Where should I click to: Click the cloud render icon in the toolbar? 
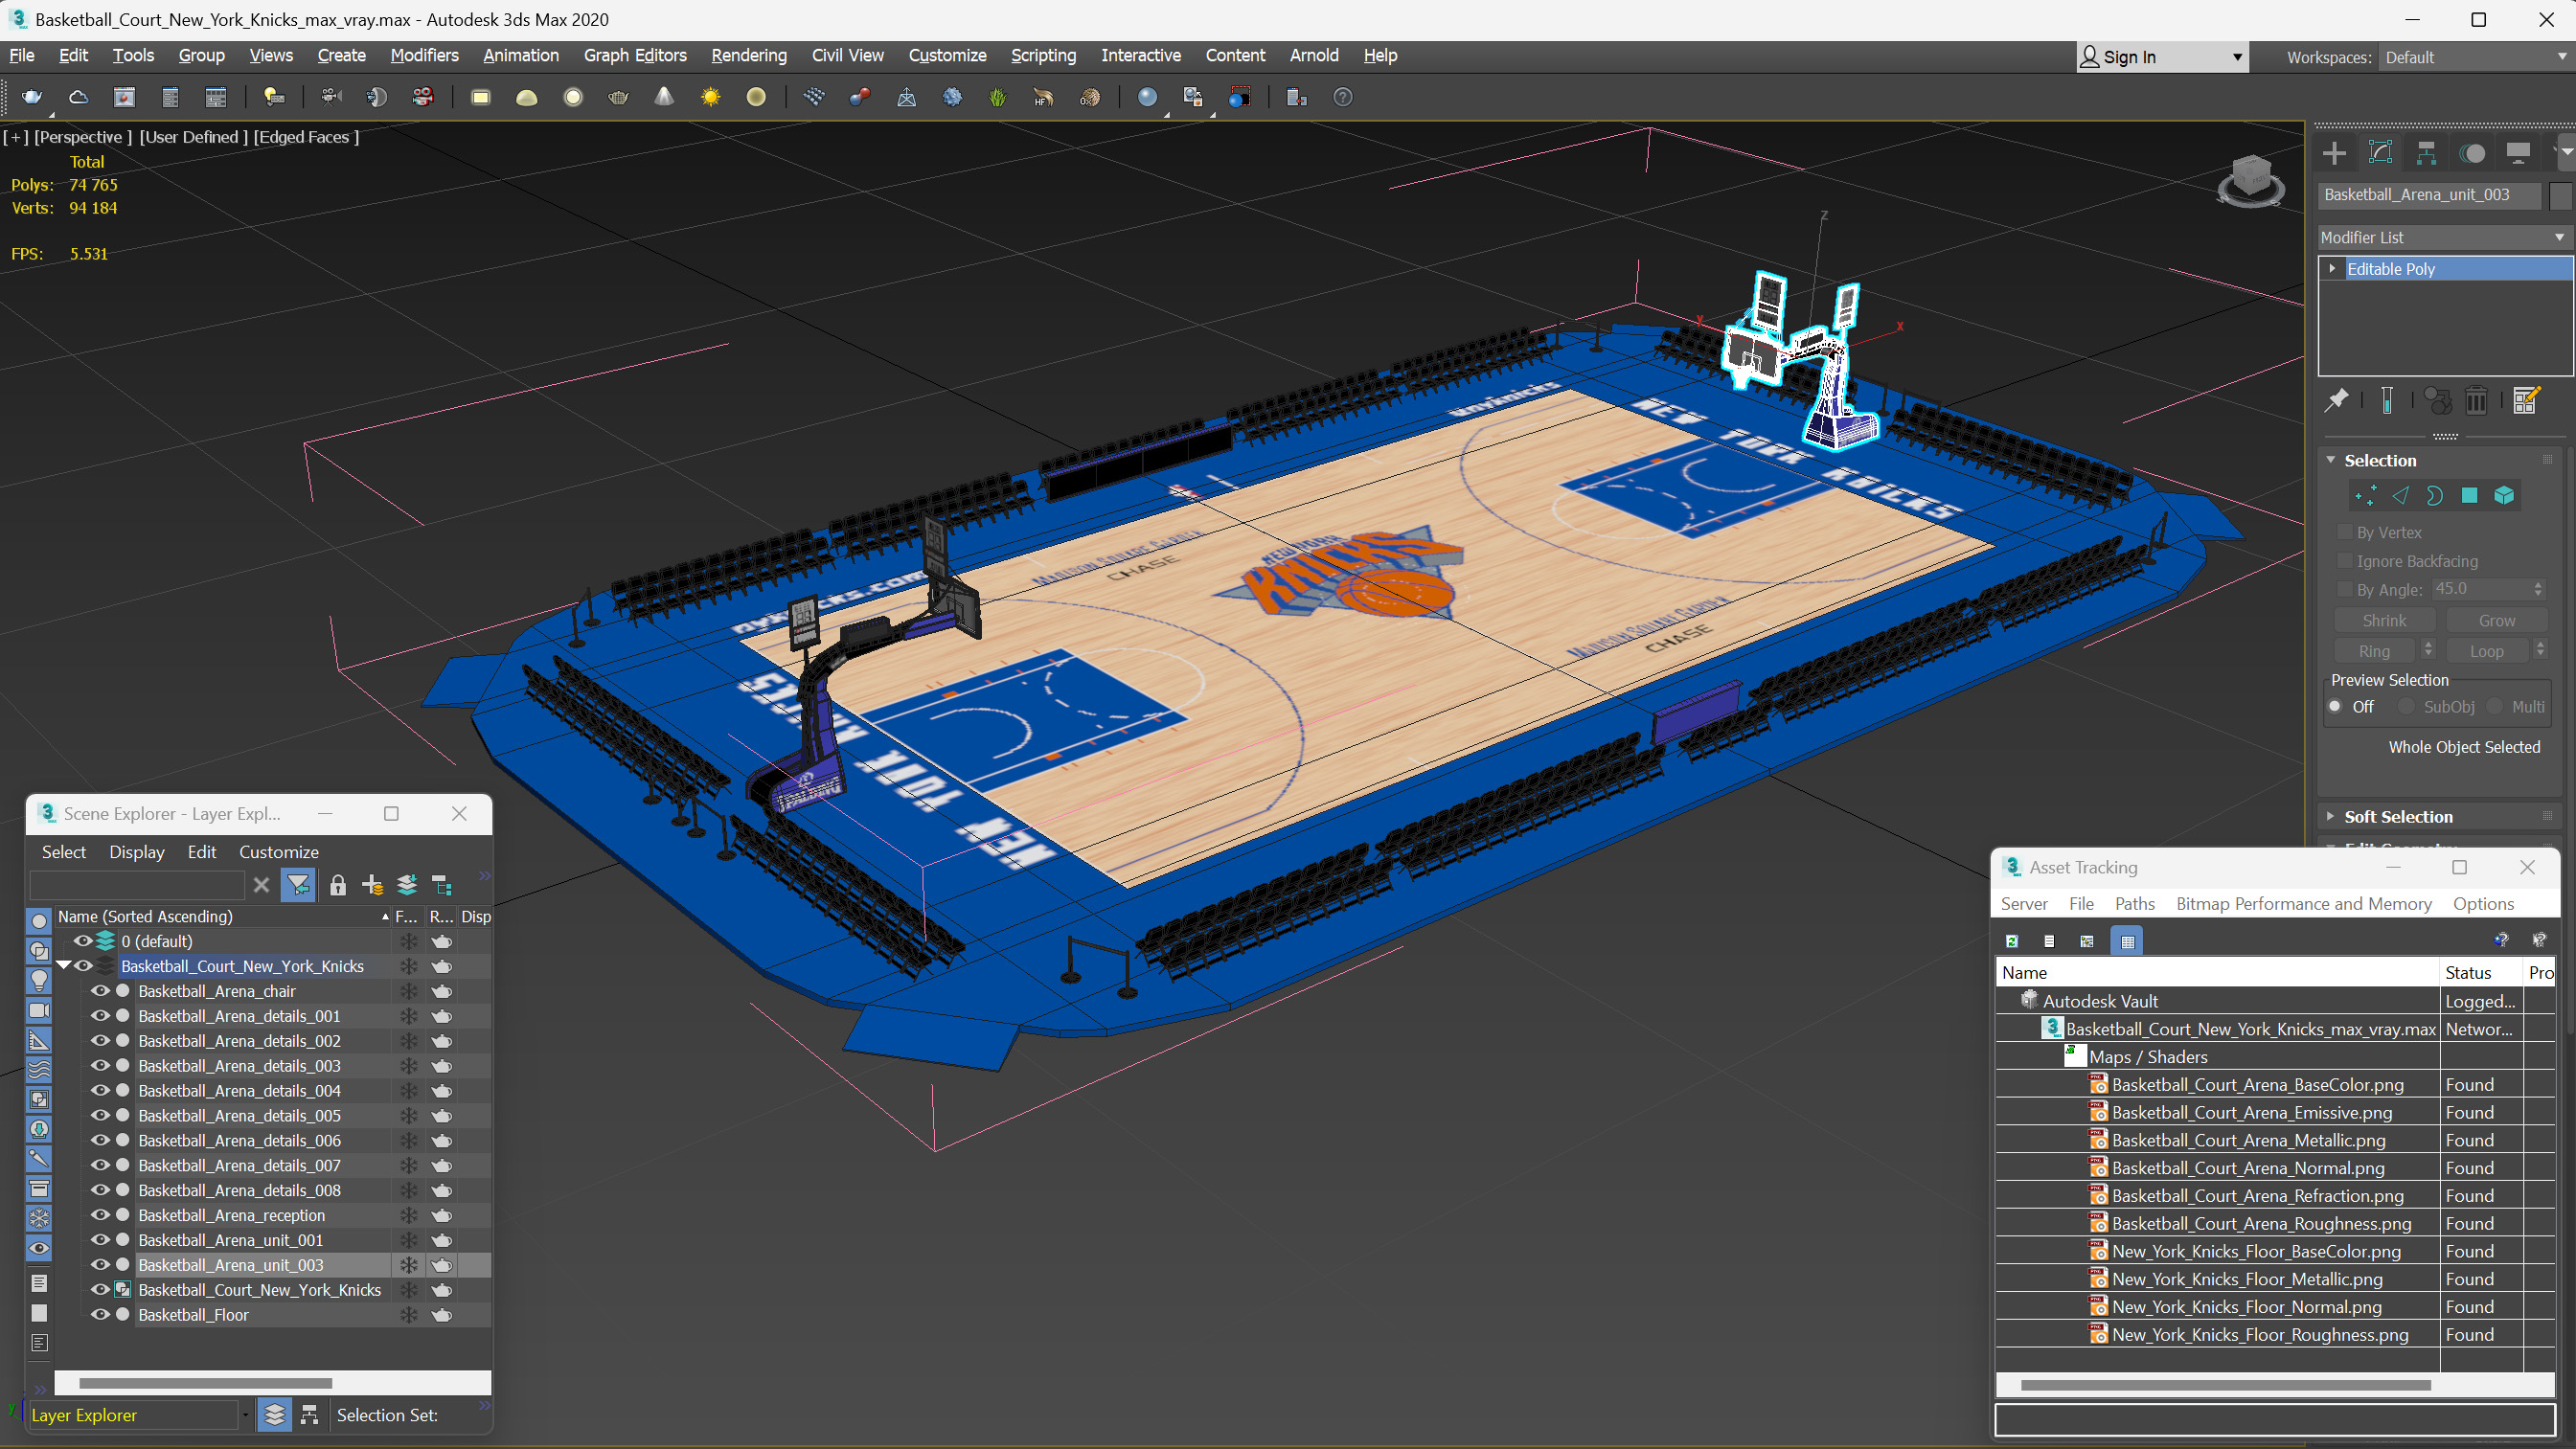pos(78,97)
